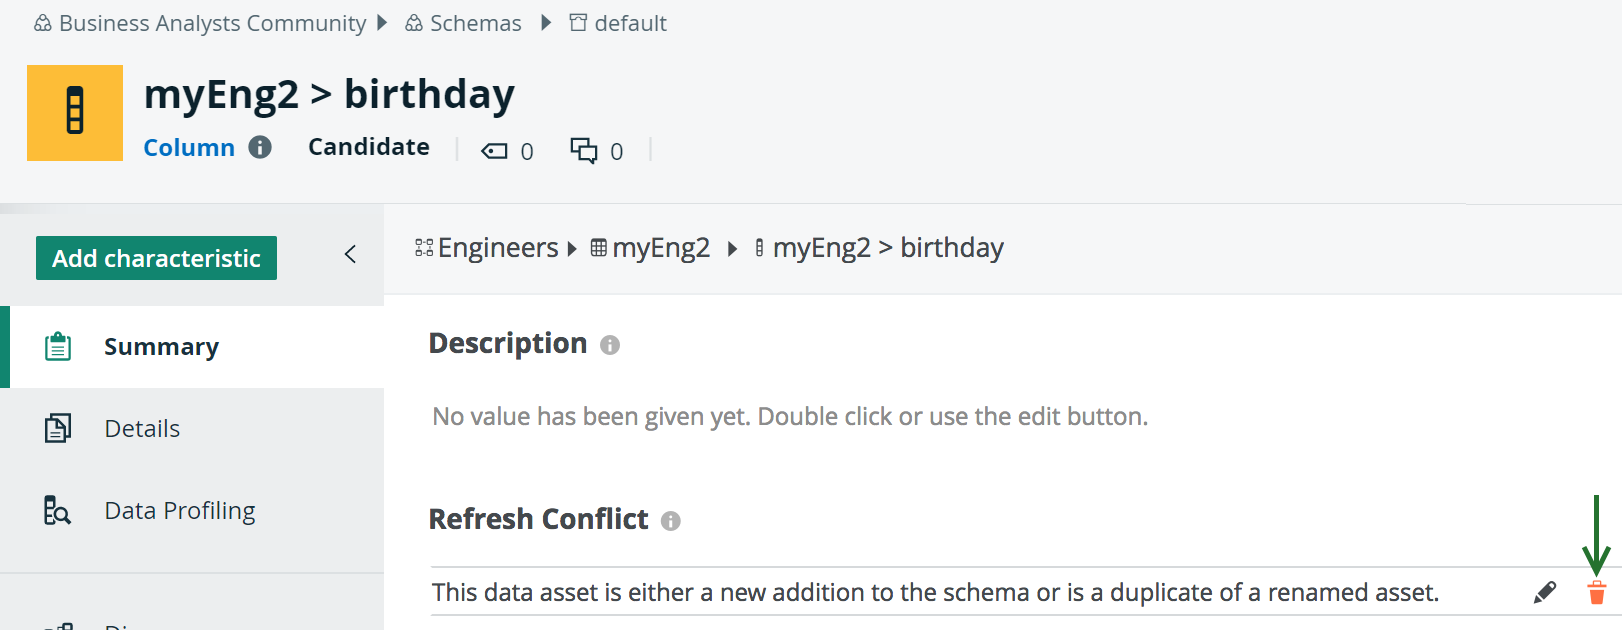Screen dimensions: 1622x630
Task: Click the Column asset type link
Action: pyautogui.click(x=189, y=148)
